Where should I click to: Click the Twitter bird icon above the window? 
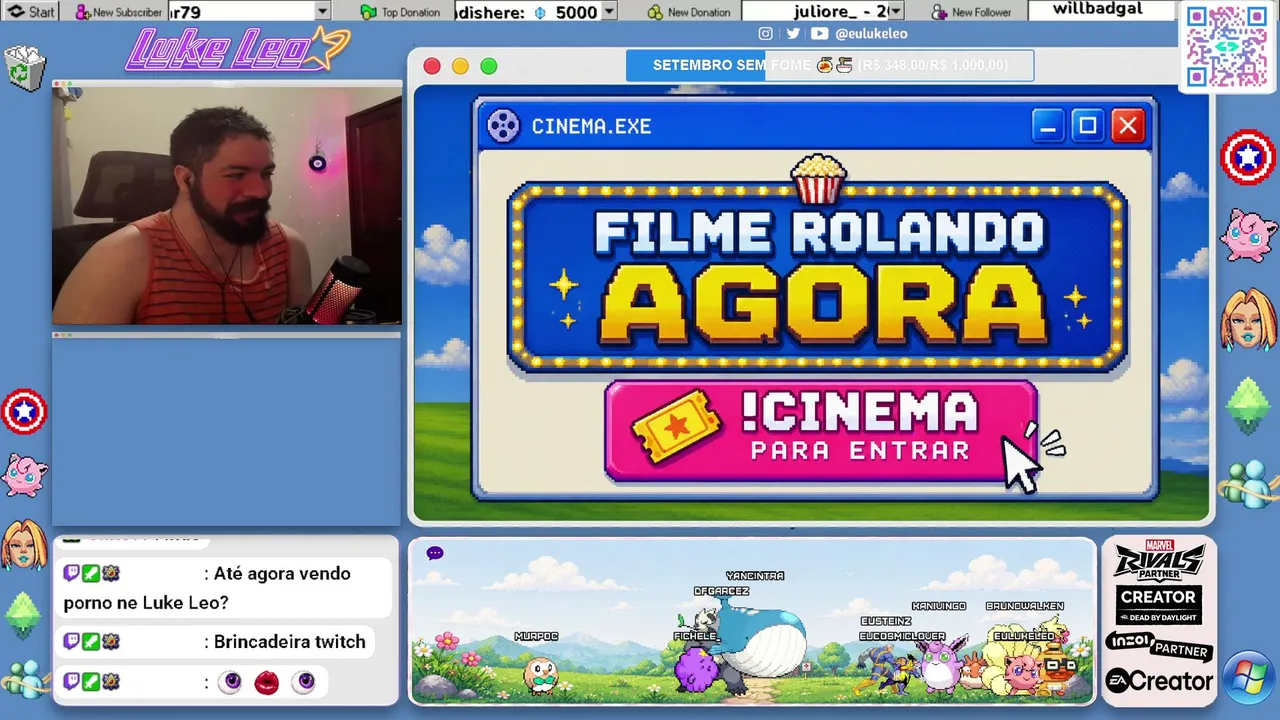coord(793,33)
